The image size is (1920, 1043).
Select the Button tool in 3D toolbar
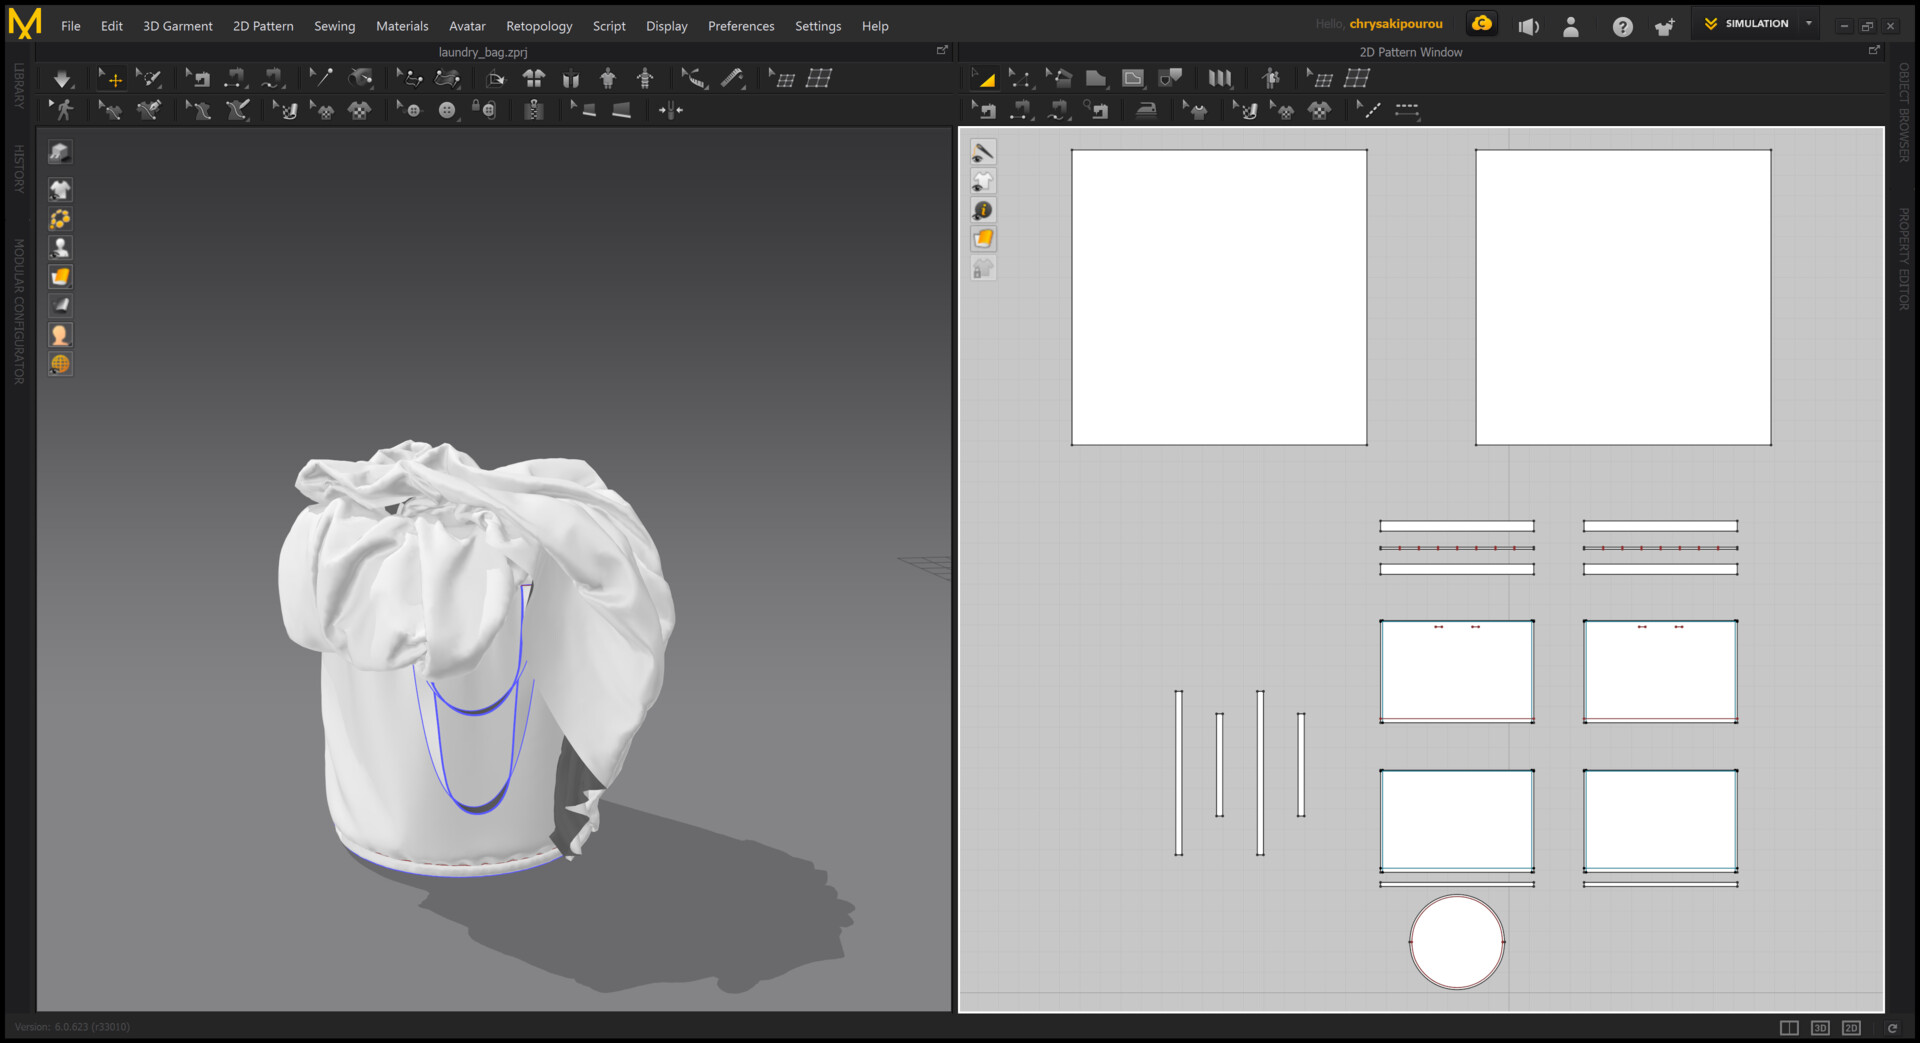(447, 110)
